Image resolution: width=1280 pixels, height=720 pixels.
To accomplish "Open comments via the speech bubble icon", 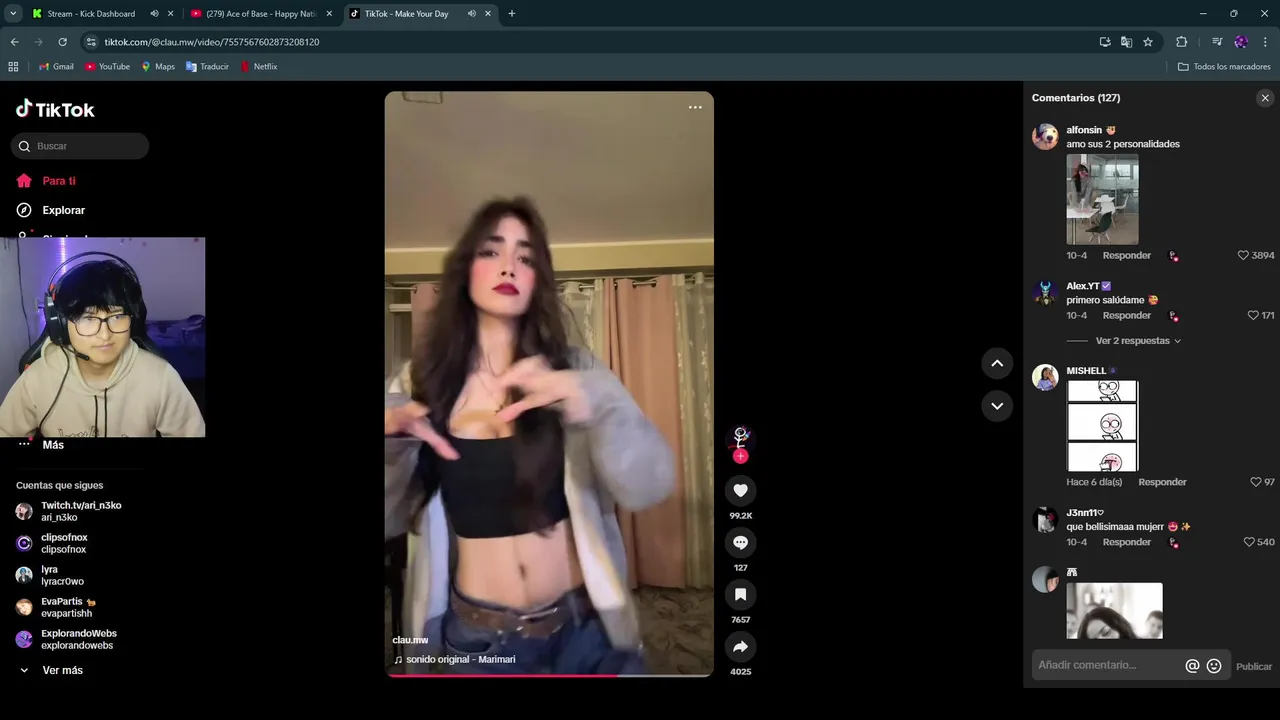I will pos(740,542).
